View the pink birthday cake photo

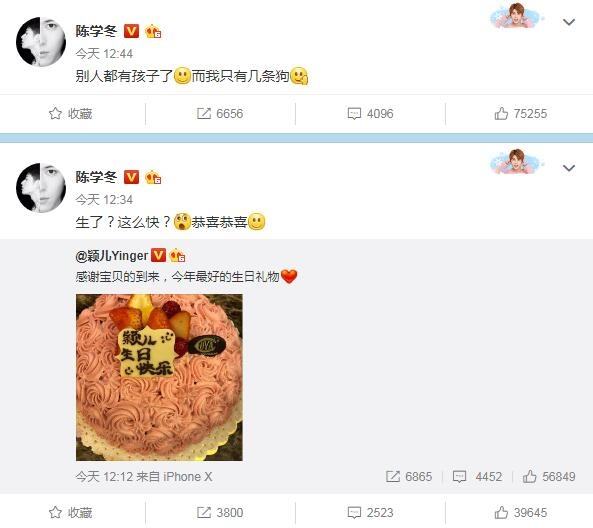[159, 377]
